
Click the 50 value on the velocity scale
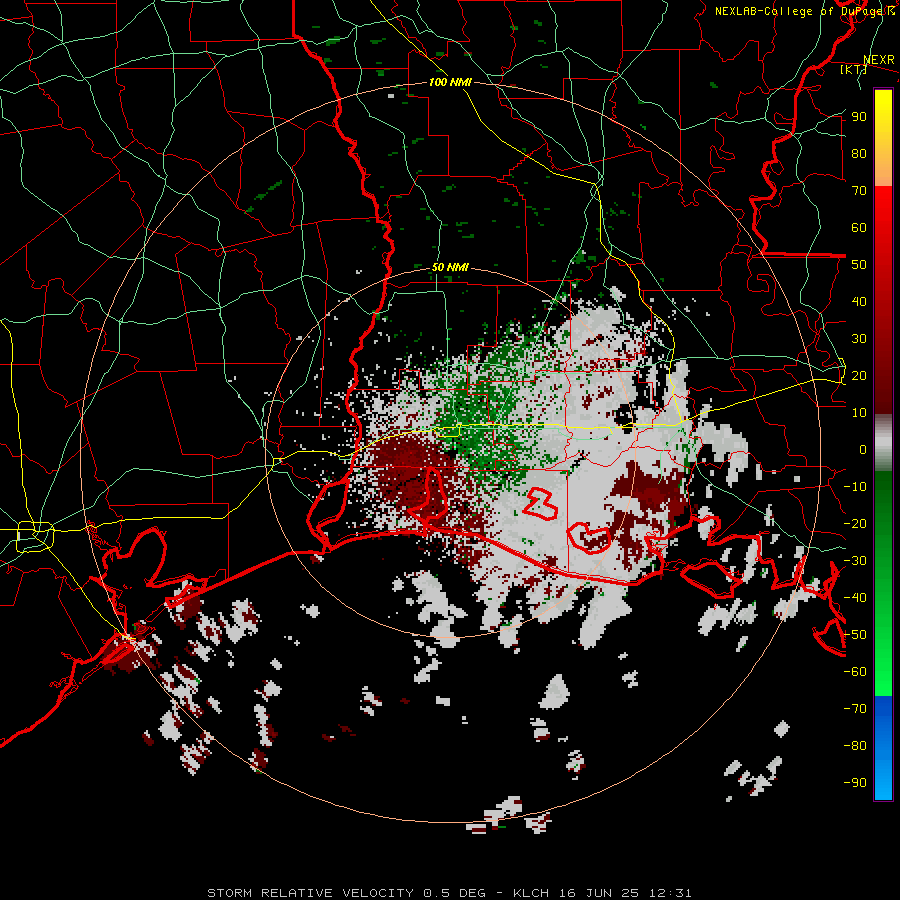[x=859, y=264]
